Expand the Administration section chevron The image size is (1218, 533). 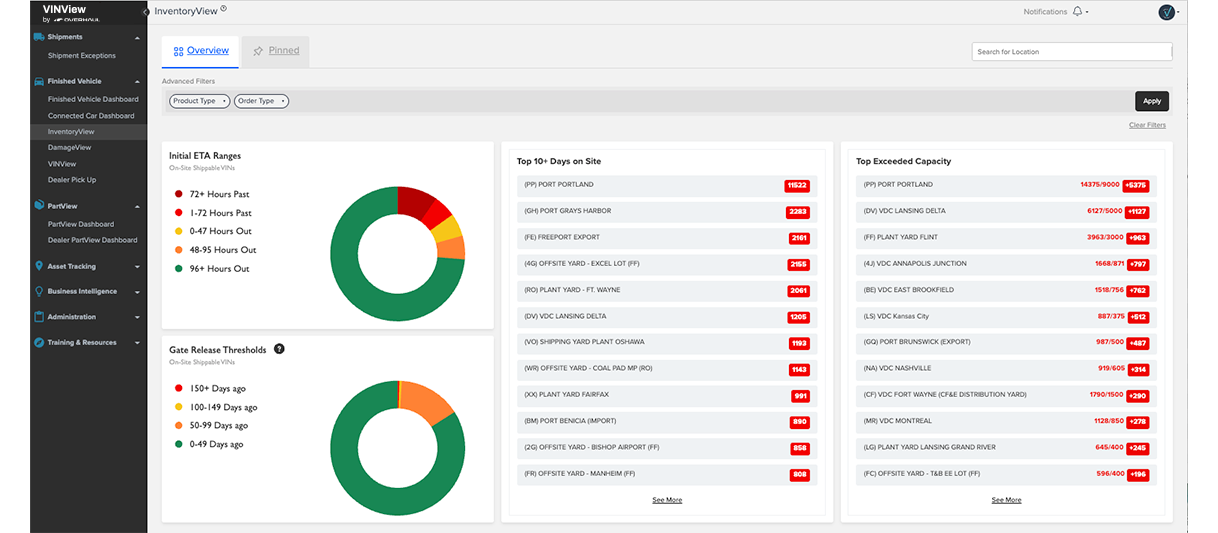click(137, 317)
